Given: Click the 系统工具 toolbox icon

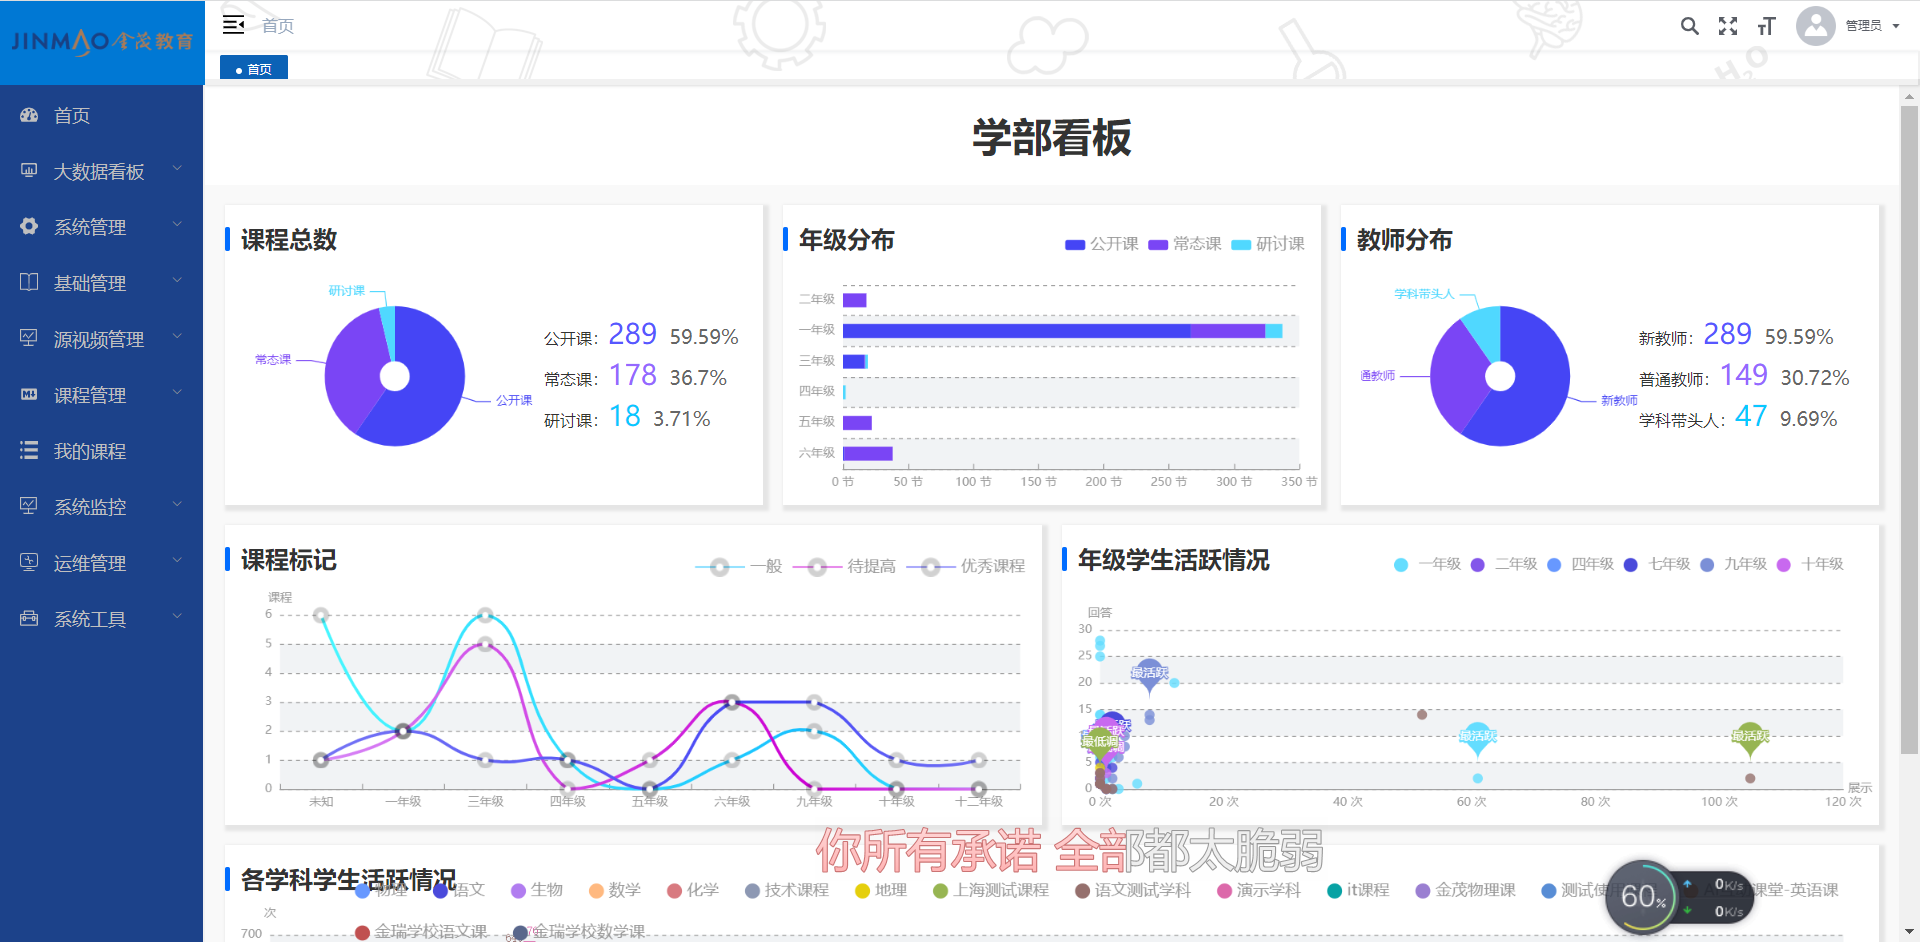Looking at the screenshot, I should (29, 618).
